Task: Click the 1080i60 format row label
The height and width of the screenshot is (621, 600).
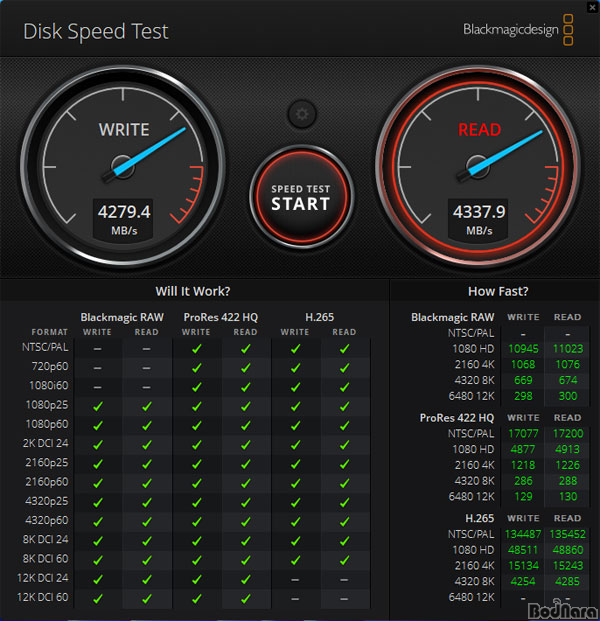Action: 48,386
